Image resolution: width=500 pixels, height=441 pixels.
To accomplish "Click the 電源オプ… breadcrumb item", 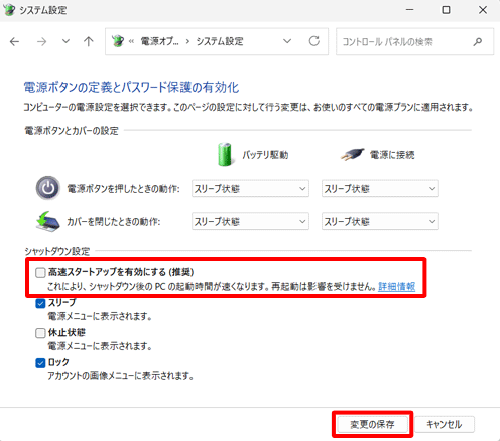I will (159, 41).
